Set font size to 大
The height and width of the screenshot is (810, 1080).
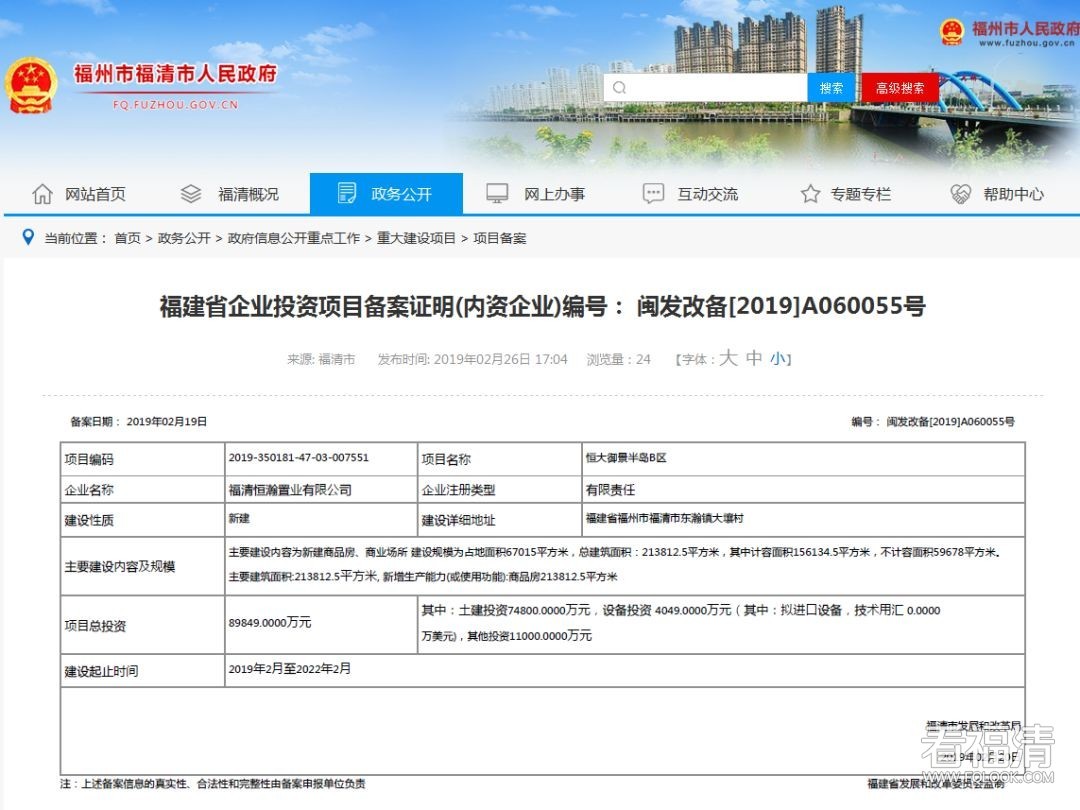coord(728,357)
